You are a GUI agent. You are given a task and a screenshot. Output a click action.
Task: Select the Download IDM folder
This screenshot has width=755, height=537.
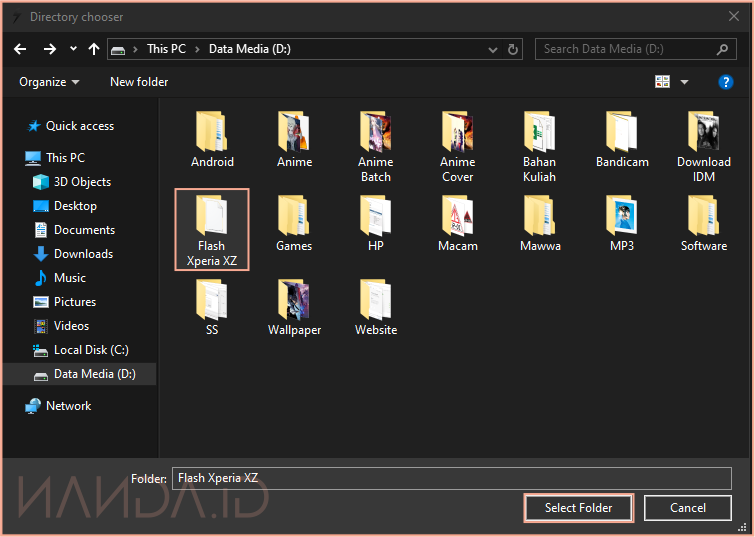click(x=704, y=147)
